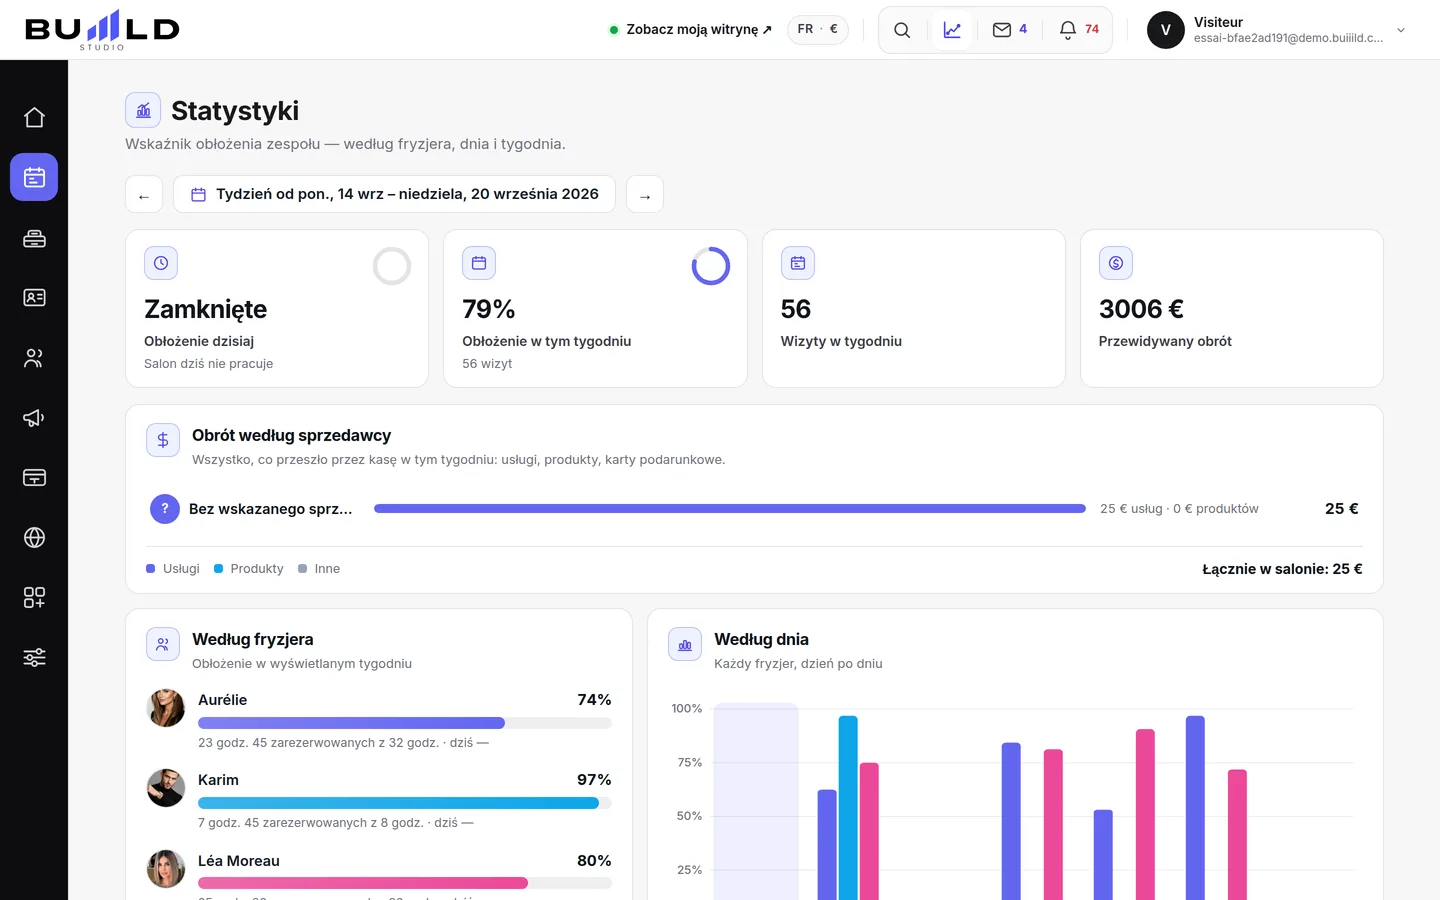Open the megaphone marketing icon in the sidebar
1440x900 pixels.
[34, 418]
